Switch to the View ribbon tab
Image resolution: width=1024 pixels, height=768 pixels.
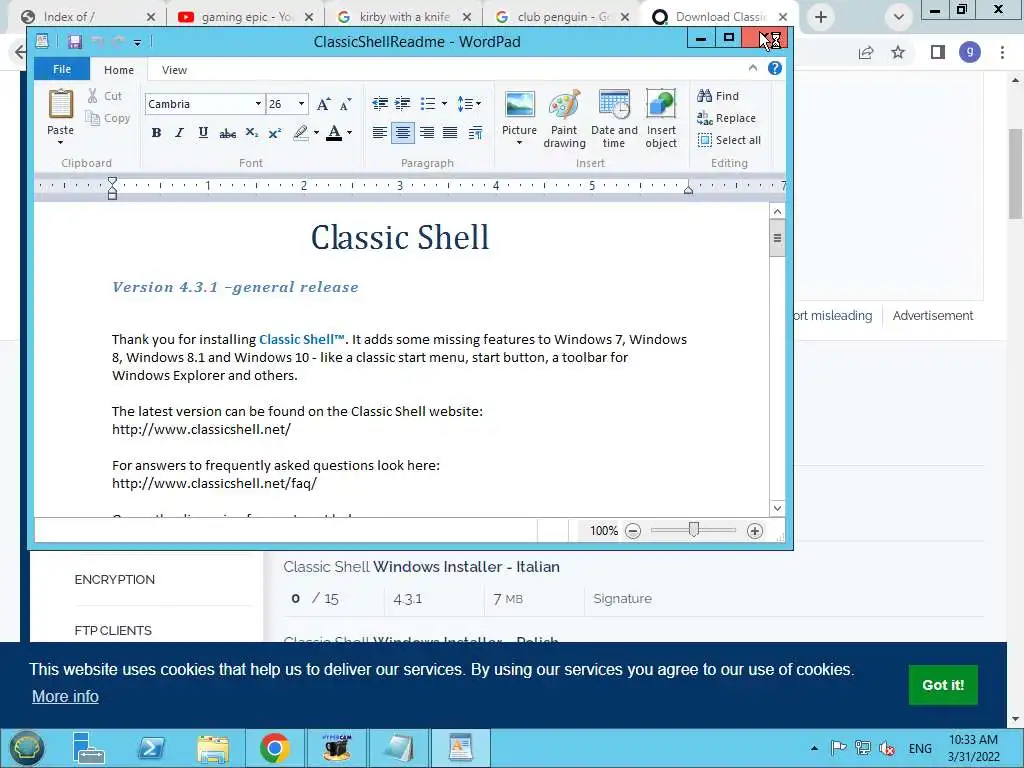(x=174, y=70)
